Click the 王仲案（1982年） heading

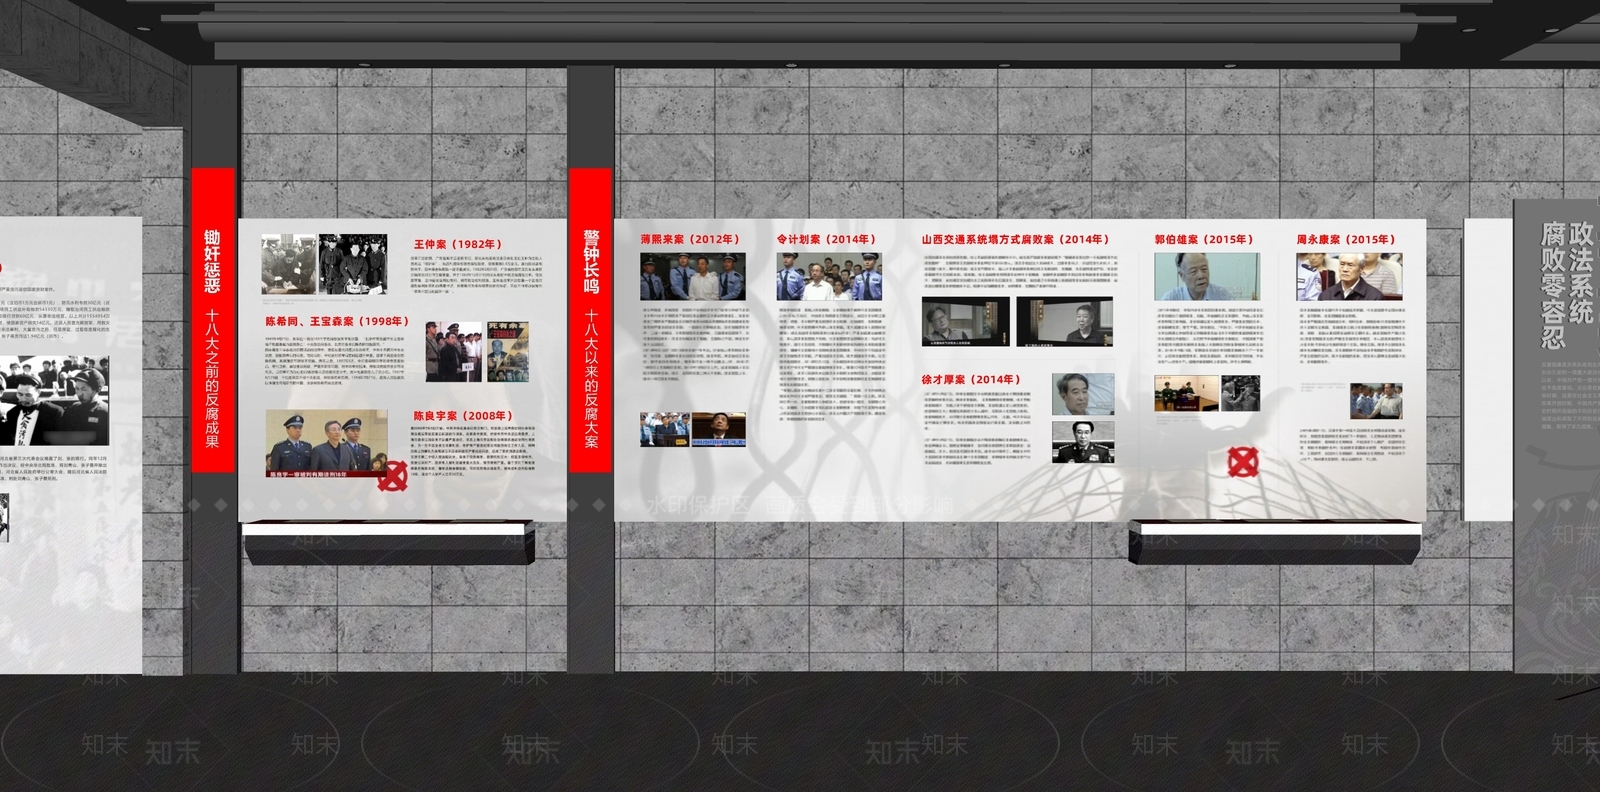coord(458,244)
